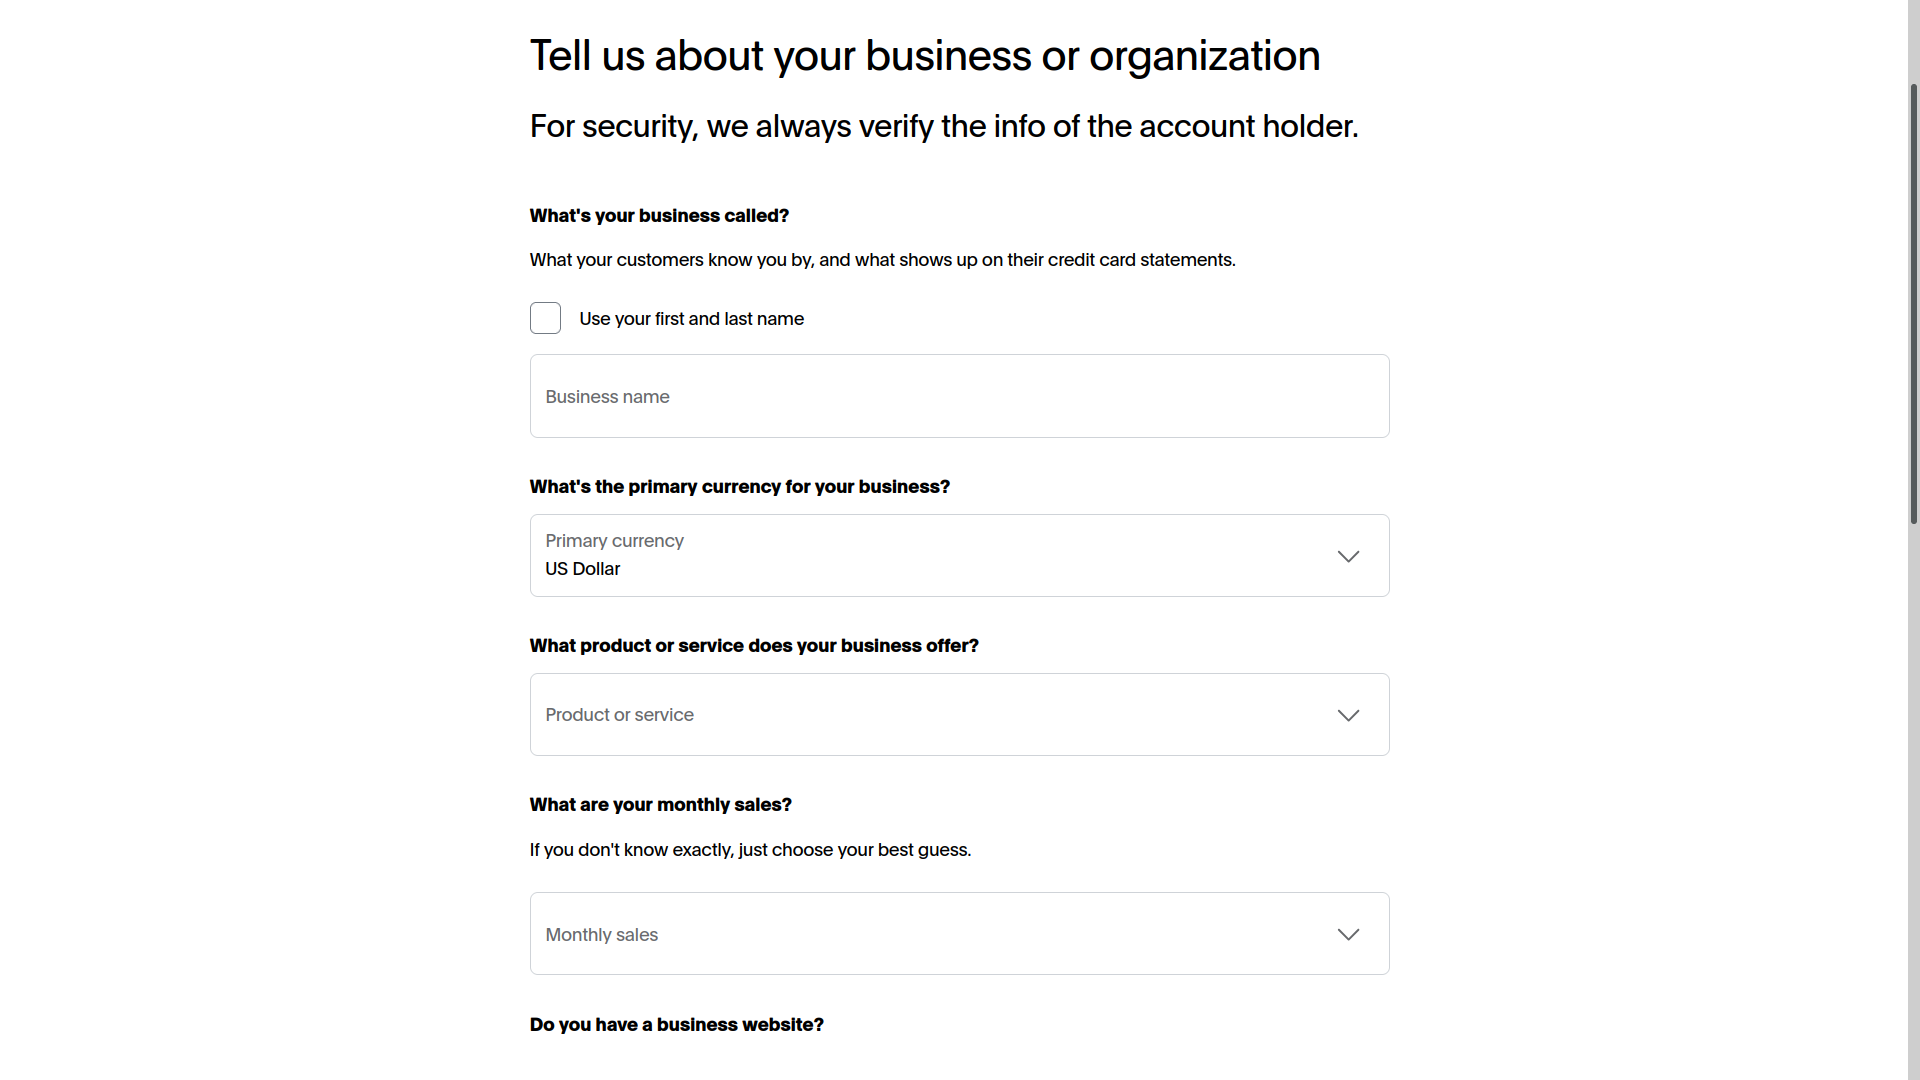Viewport: 1920px width, 1080px height.
Task: Click the "For security" subheading text
Action: point(943,127)
